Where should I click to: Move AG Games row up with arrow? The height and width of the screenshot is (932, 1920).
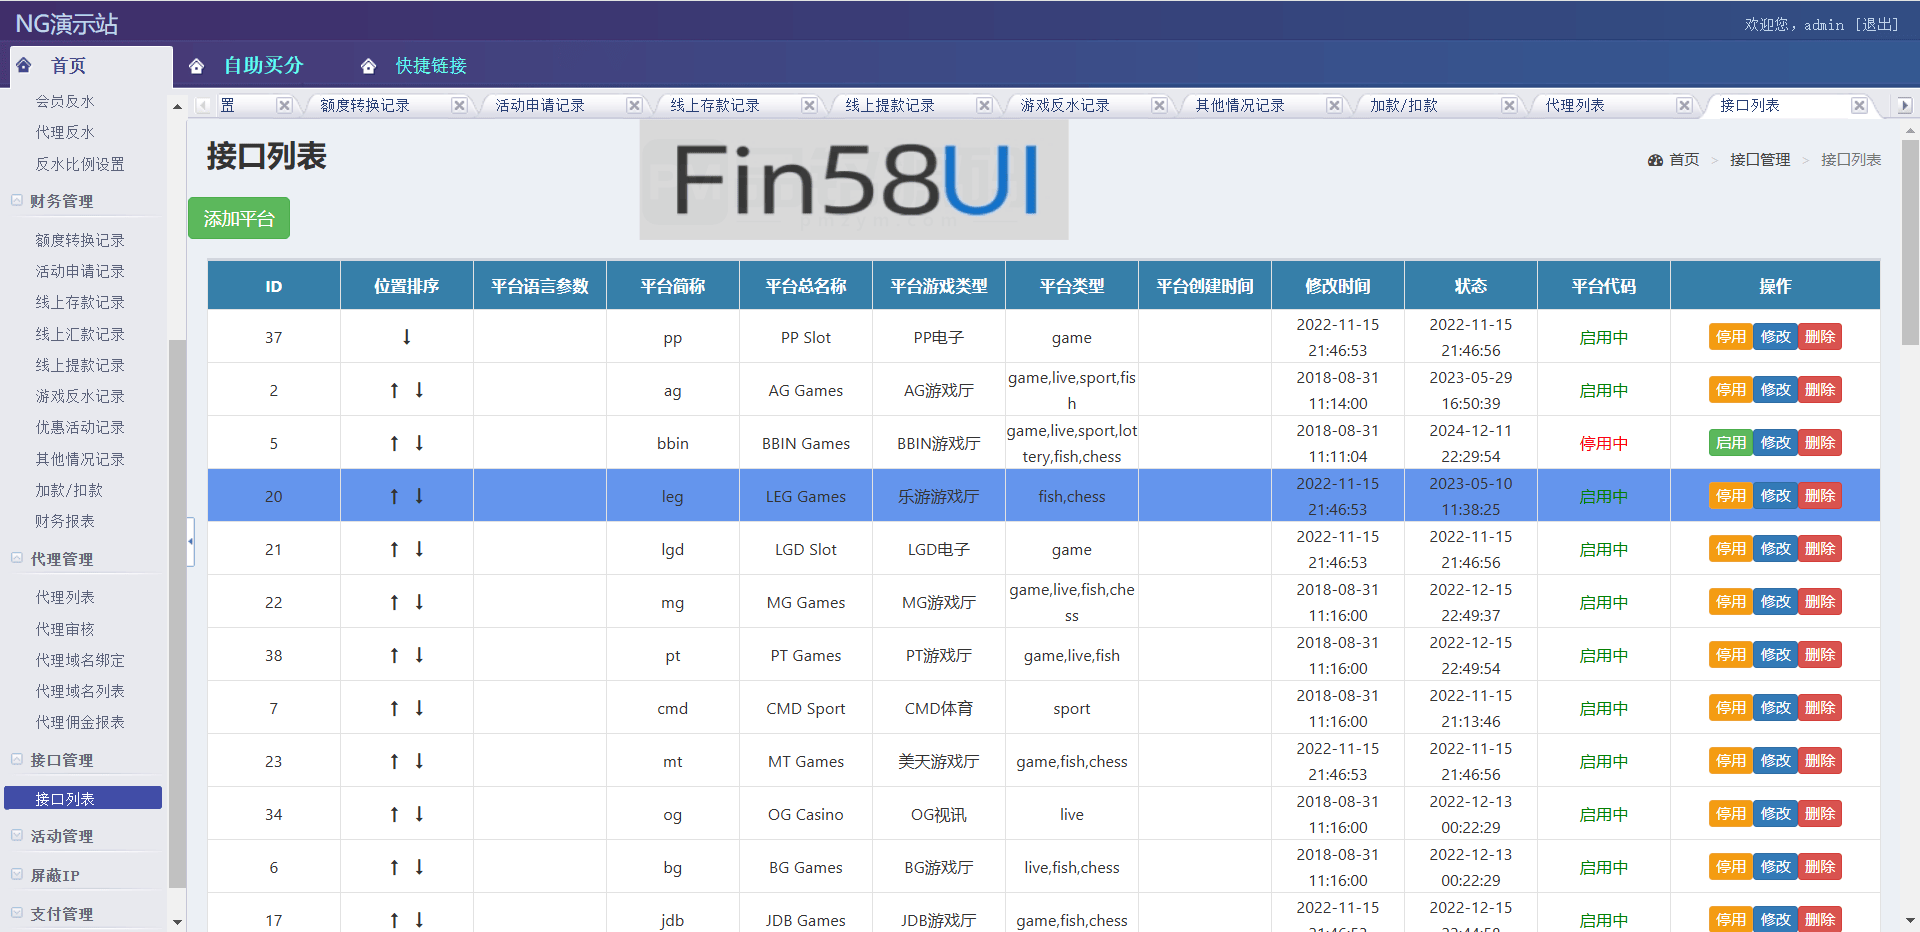click(x=394, y=390)
